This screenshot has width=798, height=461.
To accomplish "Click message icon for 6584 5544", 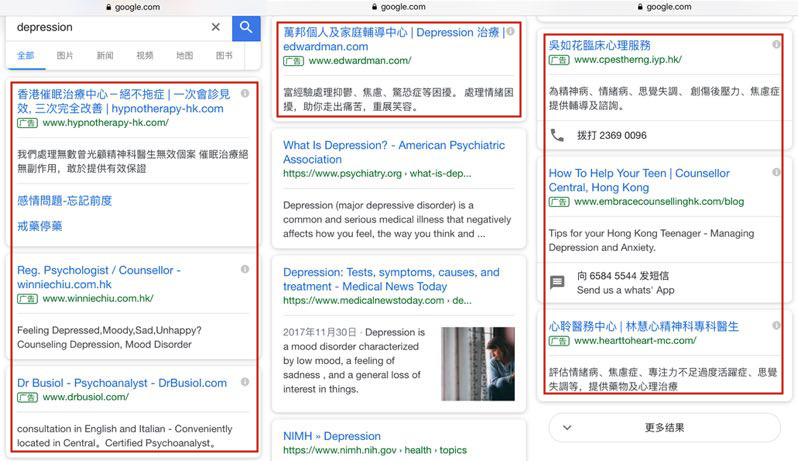I will click(558, 282).
